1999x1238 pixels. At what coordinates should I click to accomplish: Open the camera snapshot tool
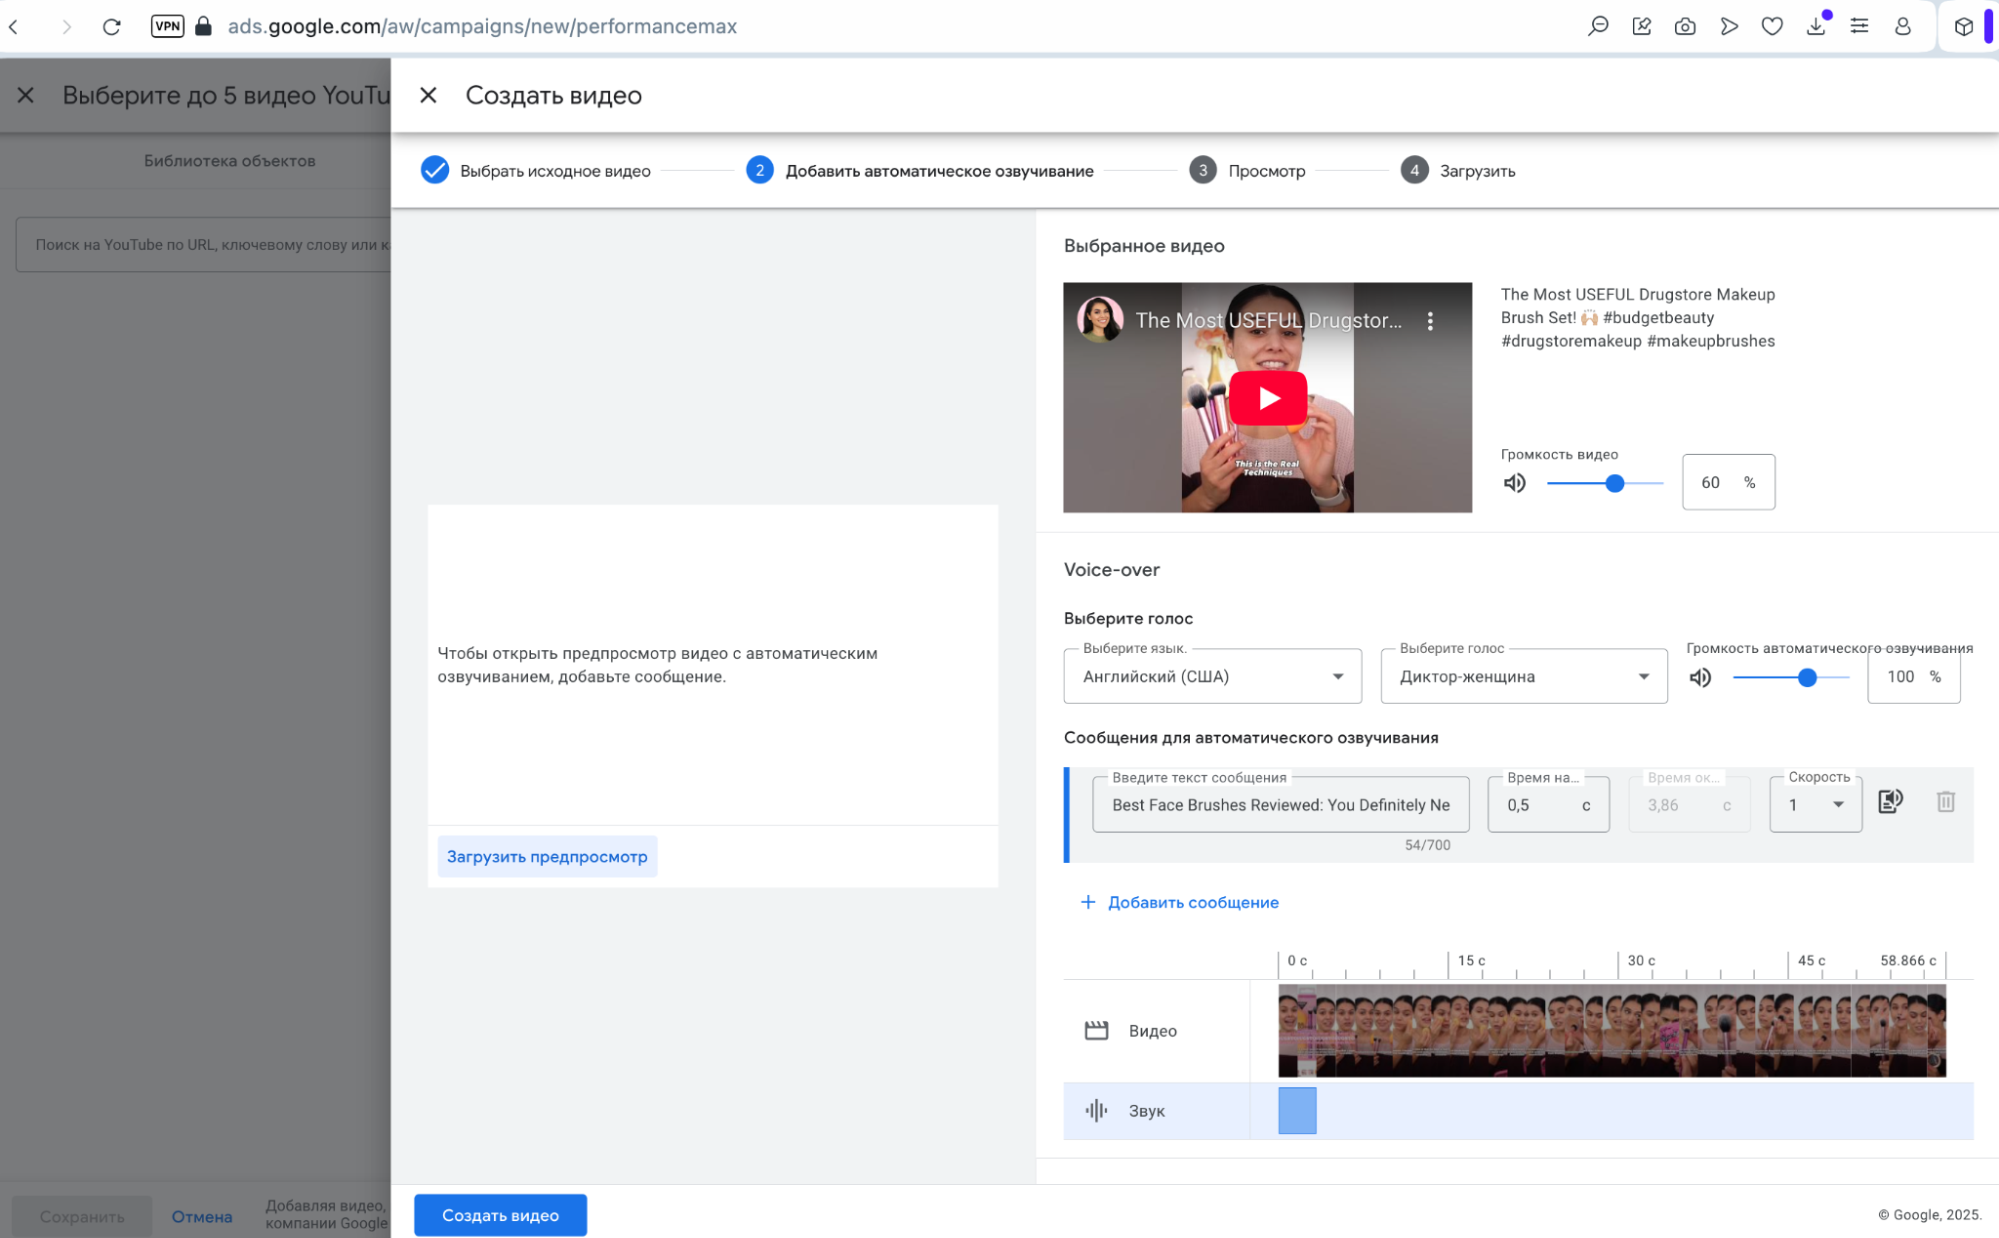[1685, 26]
